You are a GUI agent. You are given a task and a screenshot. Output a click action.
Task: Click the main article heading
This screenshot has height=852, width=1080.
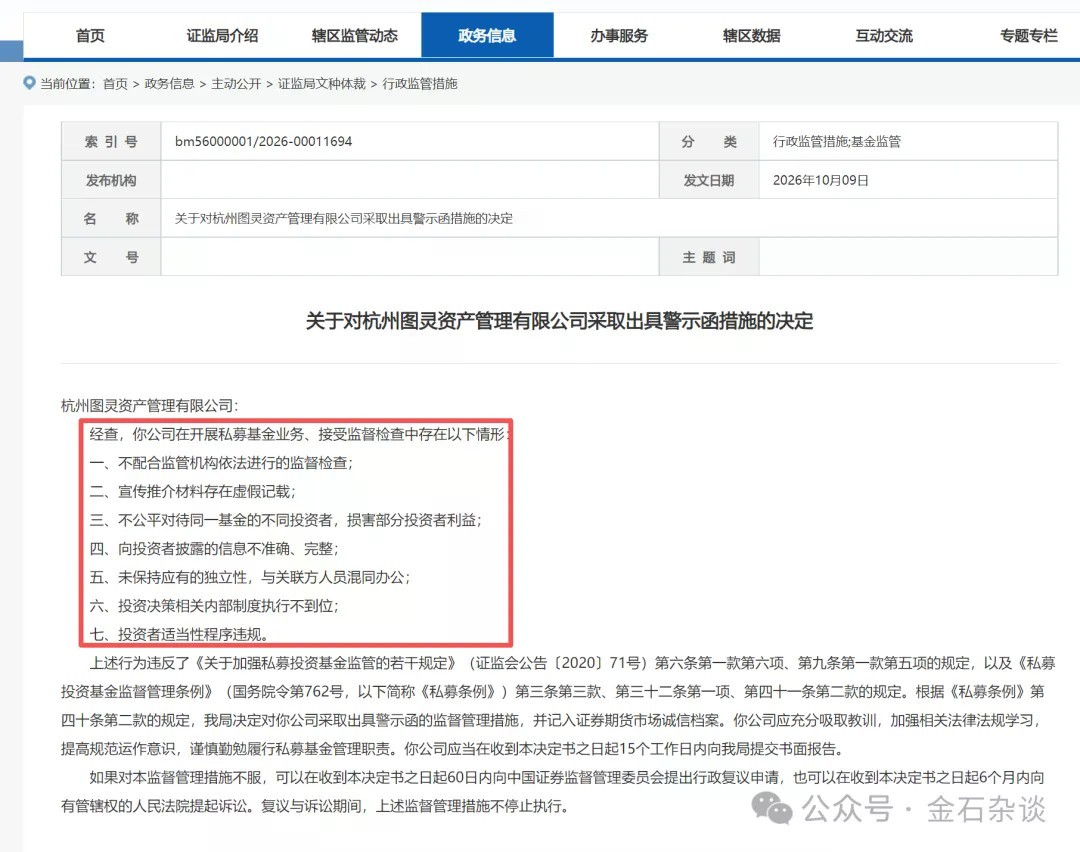[x=559, y=321]
